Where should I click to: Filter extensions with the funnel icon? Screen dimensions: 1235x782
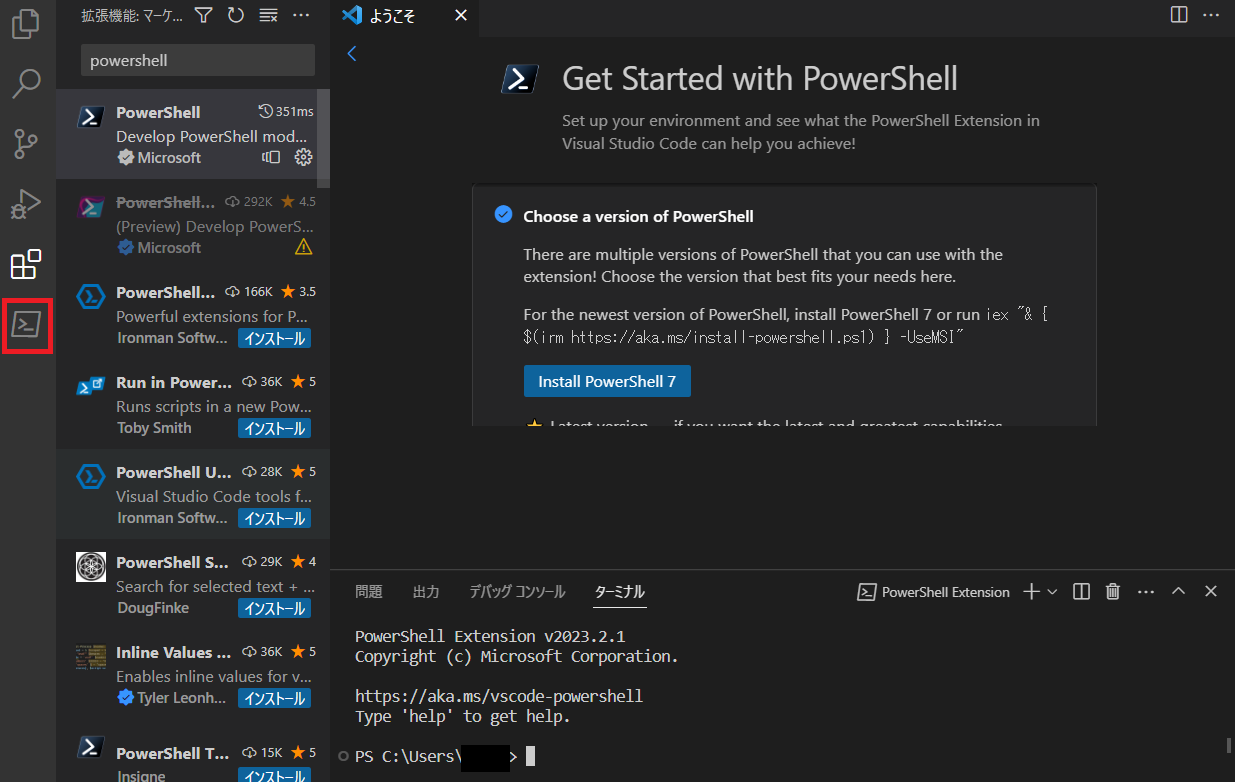click(203, 15)
